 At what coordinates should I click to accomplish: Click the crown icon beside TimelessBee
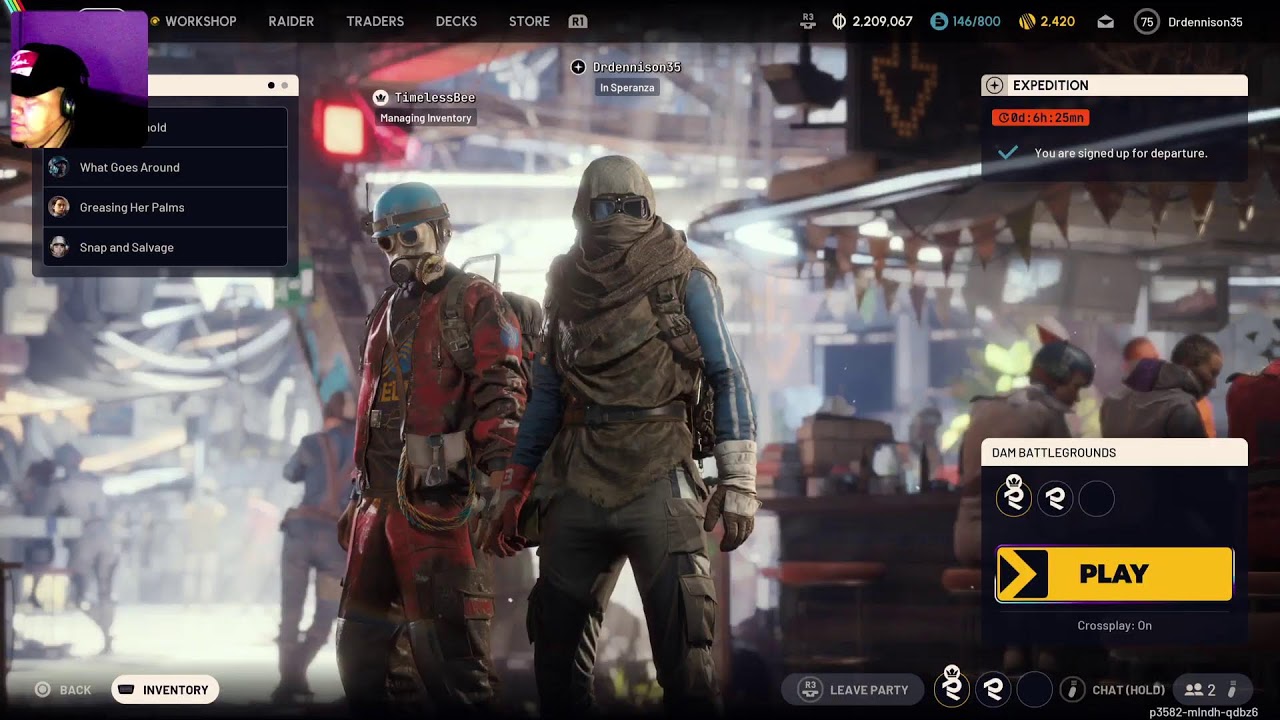click(x=380, y=97)
